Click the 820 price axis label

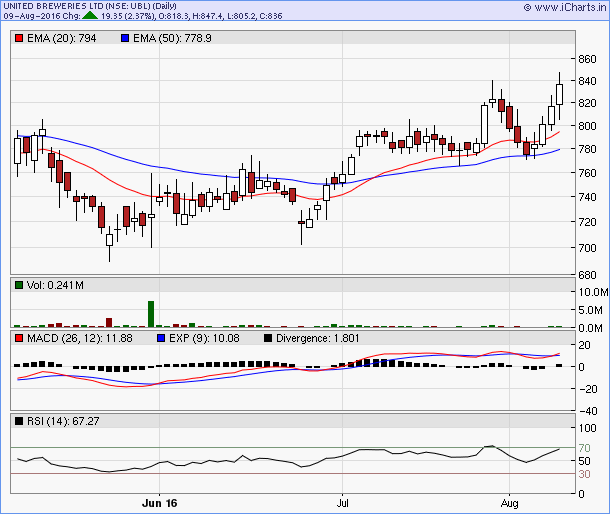pos(587,103)
